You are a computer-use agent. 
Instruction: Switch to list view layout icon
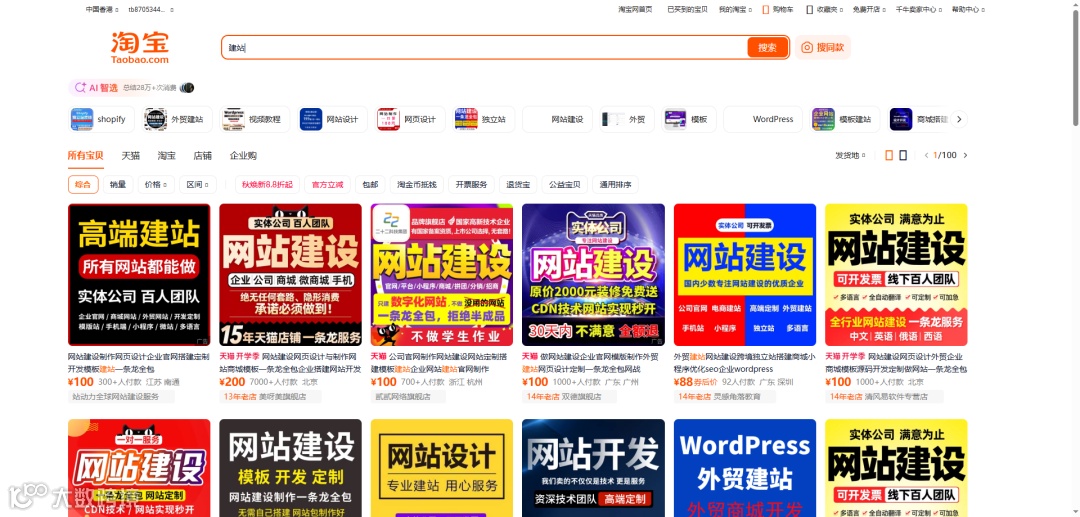pos(903,156)
